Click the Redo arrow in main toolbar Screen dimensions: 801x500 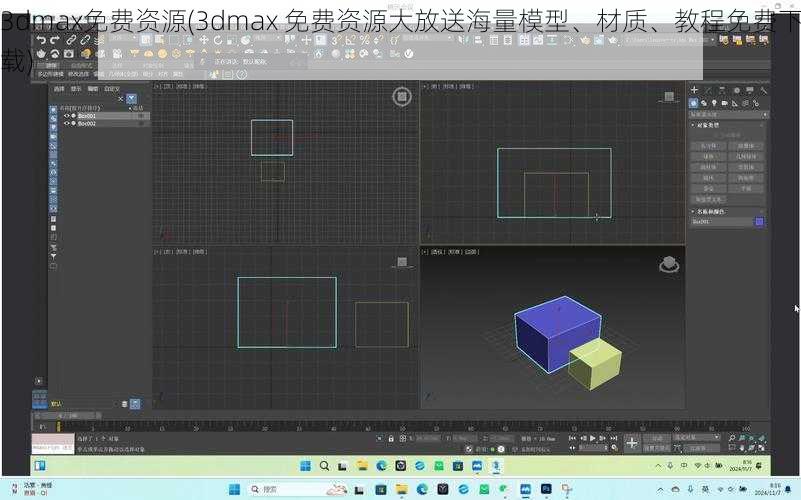click(55, 40)
